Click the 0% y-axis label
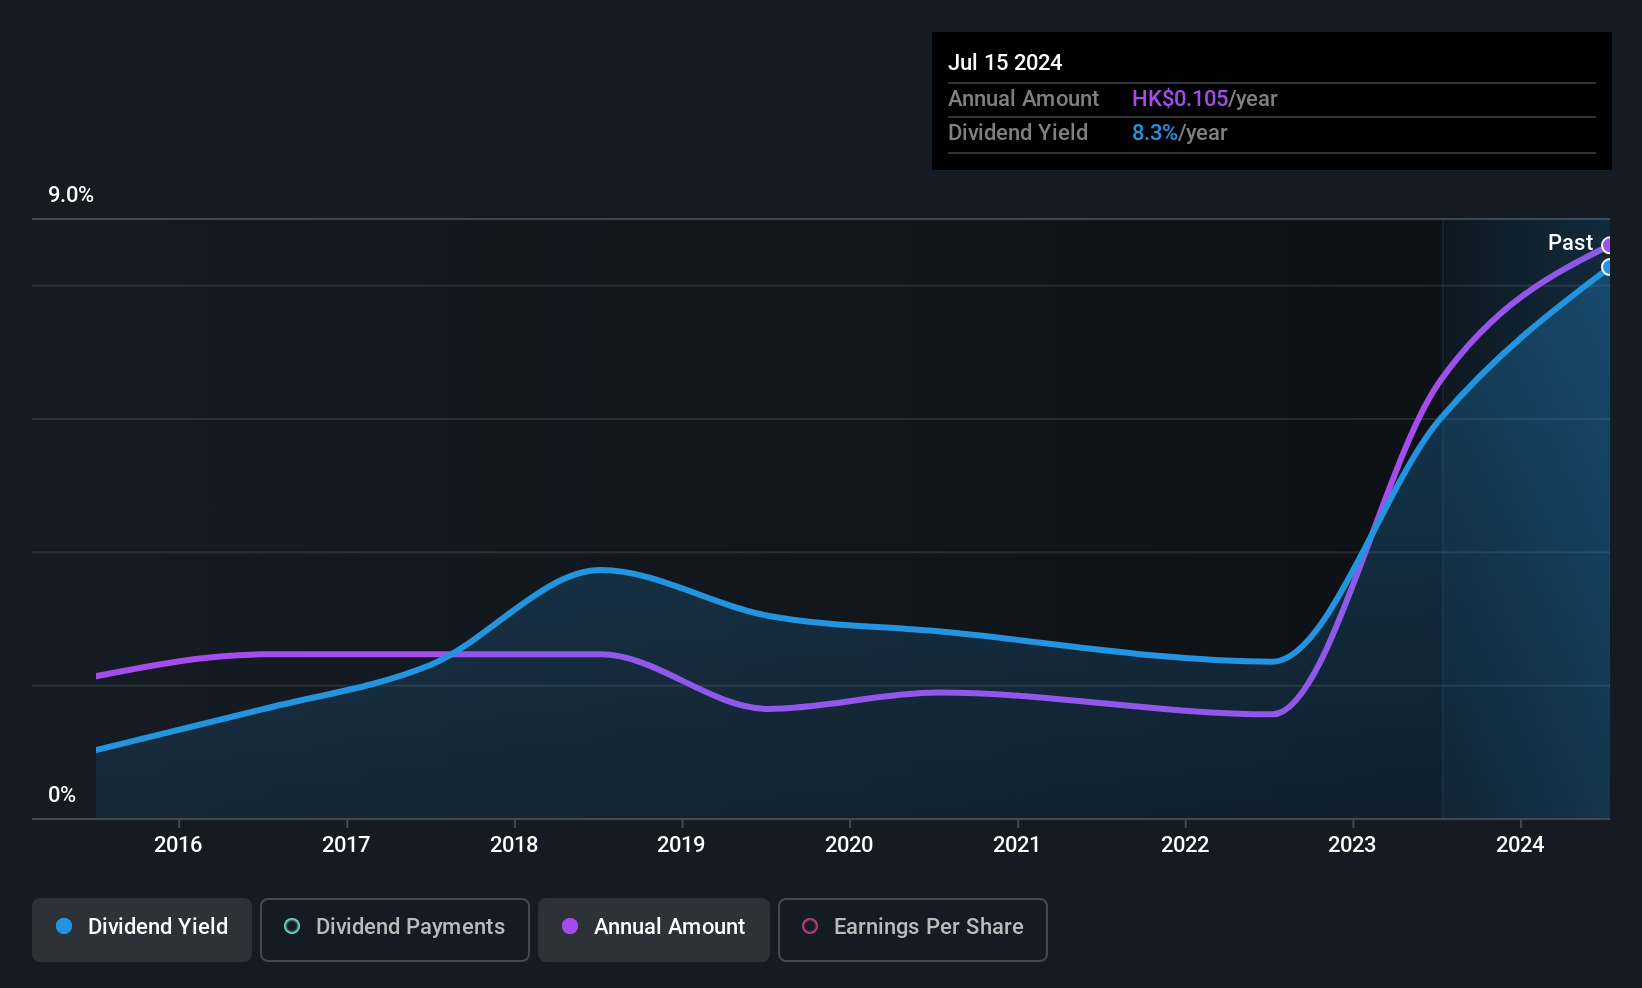Image resolution: width=1642 pixels, height=988 pixels. pyautogui.click(x=62, y=795)
